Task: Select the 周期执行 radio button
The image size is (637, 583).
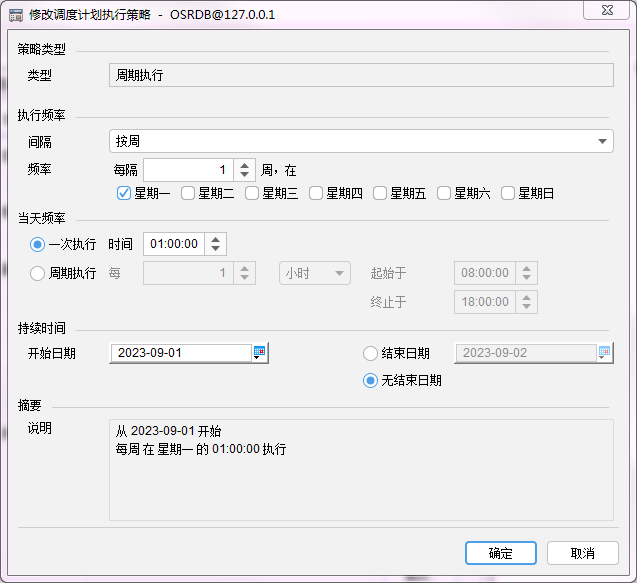Action: (x=37, y=273)
